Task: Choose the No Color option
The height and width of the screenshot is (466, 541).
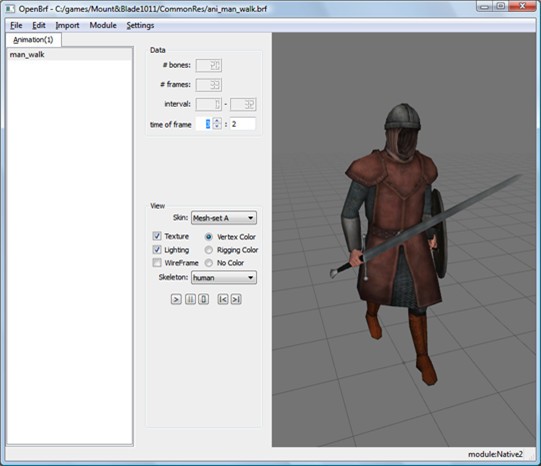Action: (208, 263)
